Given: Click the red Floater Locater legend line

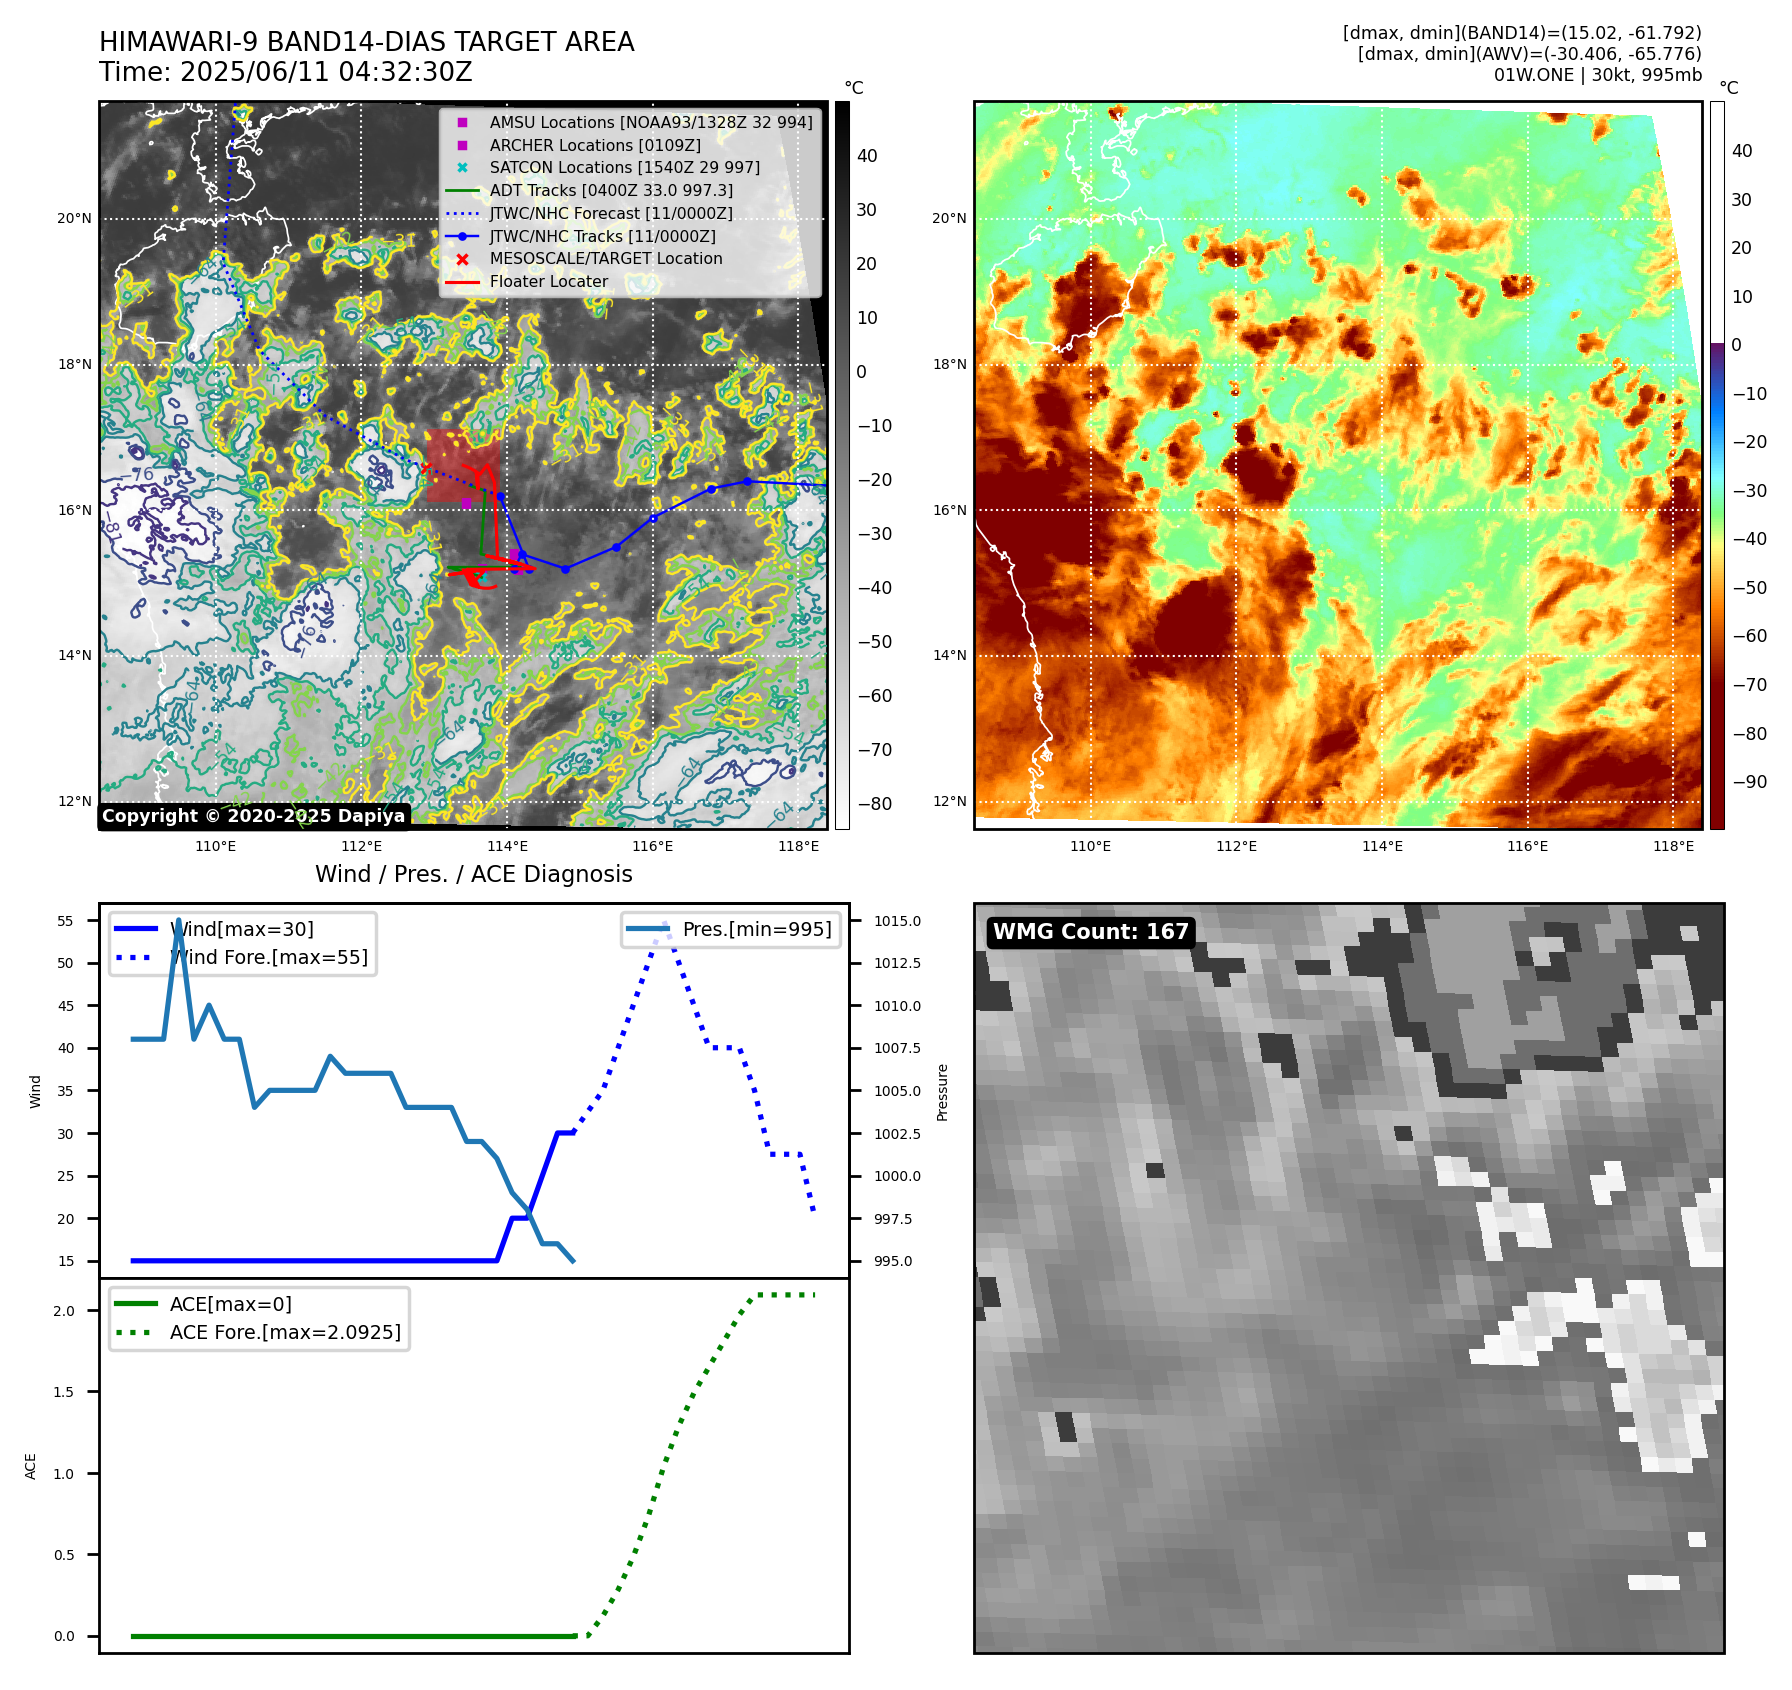Looking at the screenshot, I should tap(462, 282).
